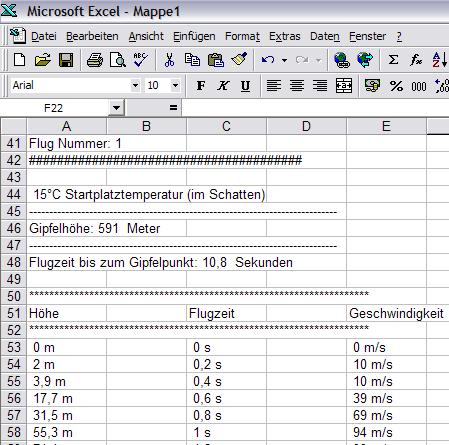The width and height of the screenshot is (449, 445).
Task: Select column B header
Action: (x=146, y=126)
